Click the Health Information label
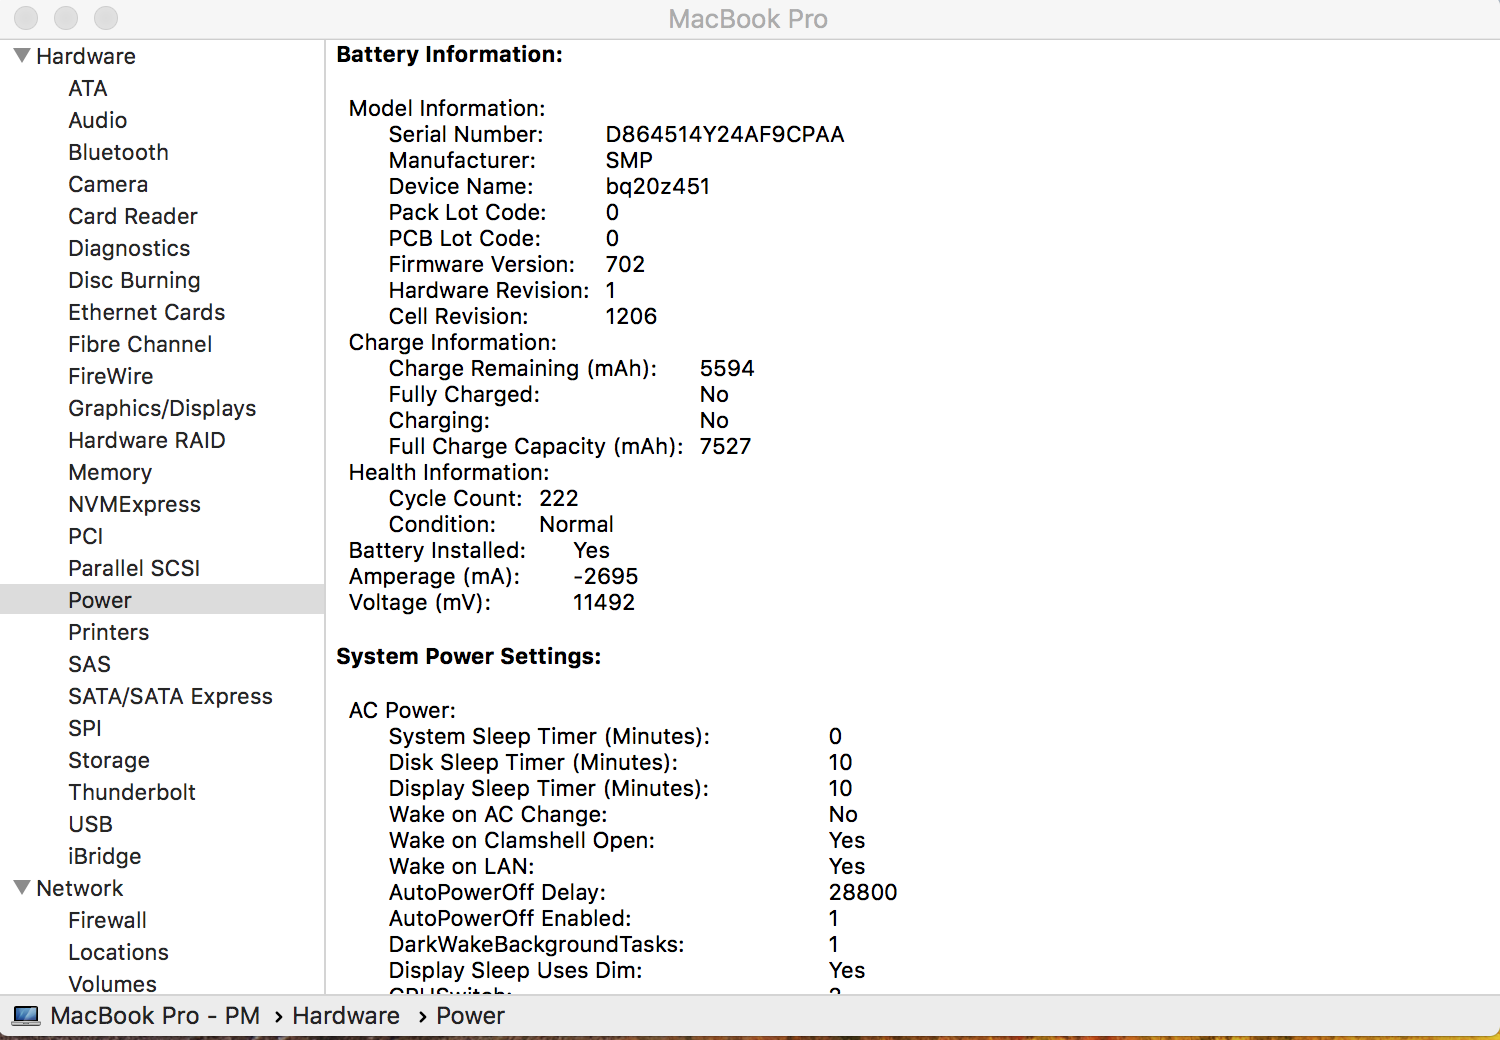Viewport: 1500px width, 1040px height. [449, 472]
